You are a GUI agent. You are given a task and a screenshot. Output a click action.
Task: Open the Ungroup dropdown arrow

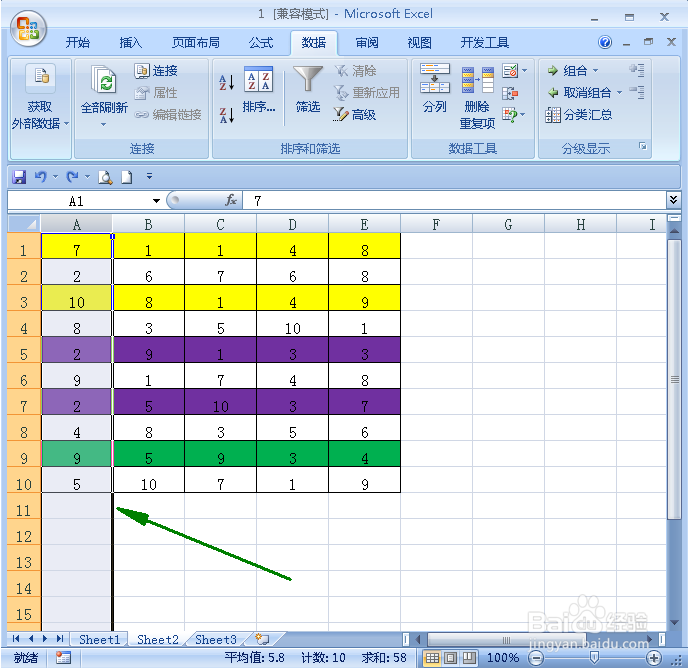(x=619, y=93)
